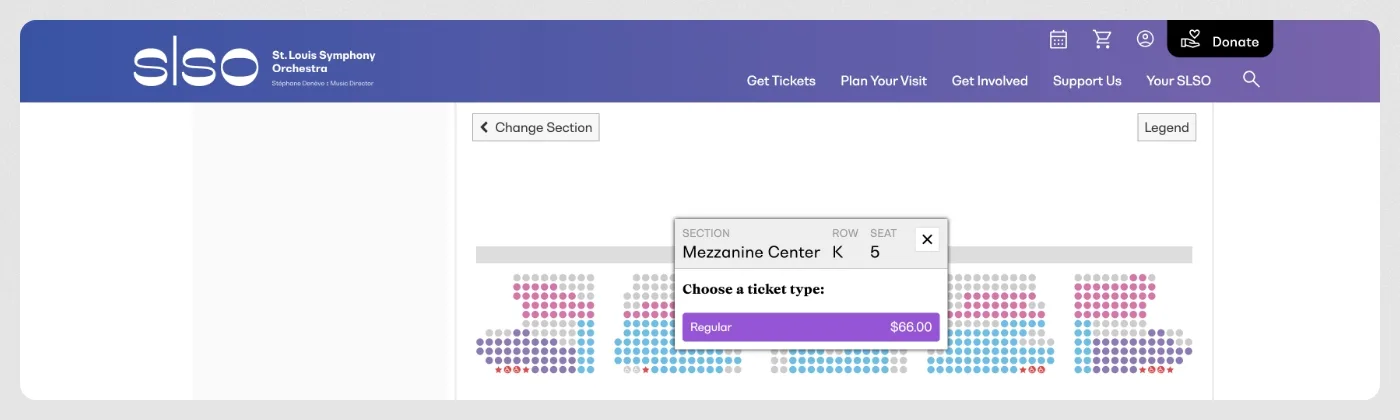Screen dimensions: 1400x420
Task: Go back with the Change Section button
Action: [535, 127]
